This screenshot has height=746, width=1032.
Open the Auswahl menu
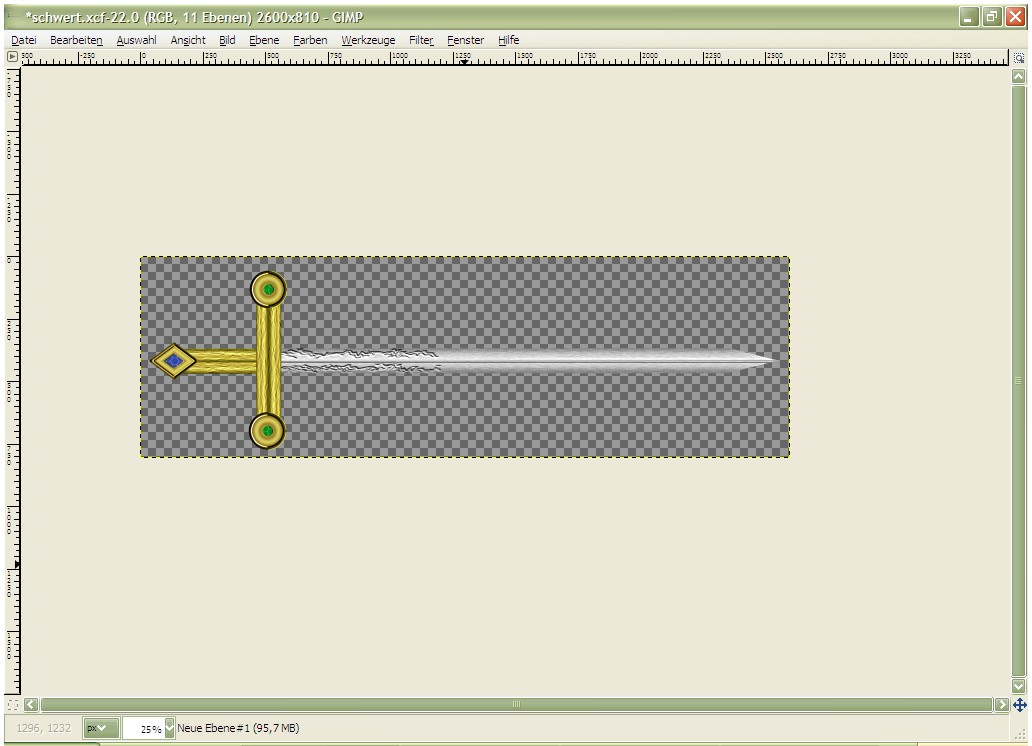click(x=136, y=40)
